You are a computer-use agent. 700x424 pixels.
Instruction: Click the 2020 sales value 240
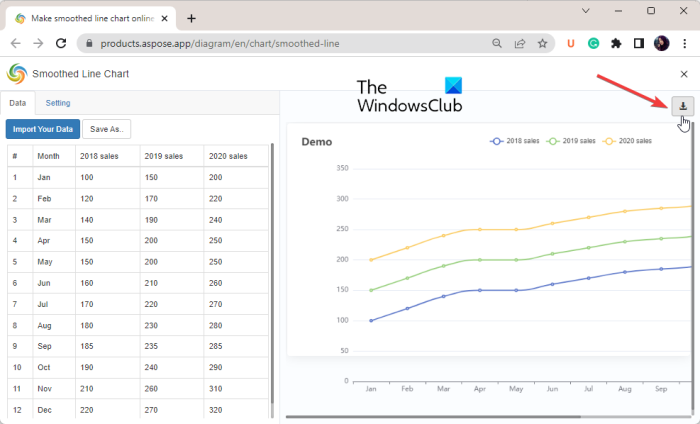(236, 220)
